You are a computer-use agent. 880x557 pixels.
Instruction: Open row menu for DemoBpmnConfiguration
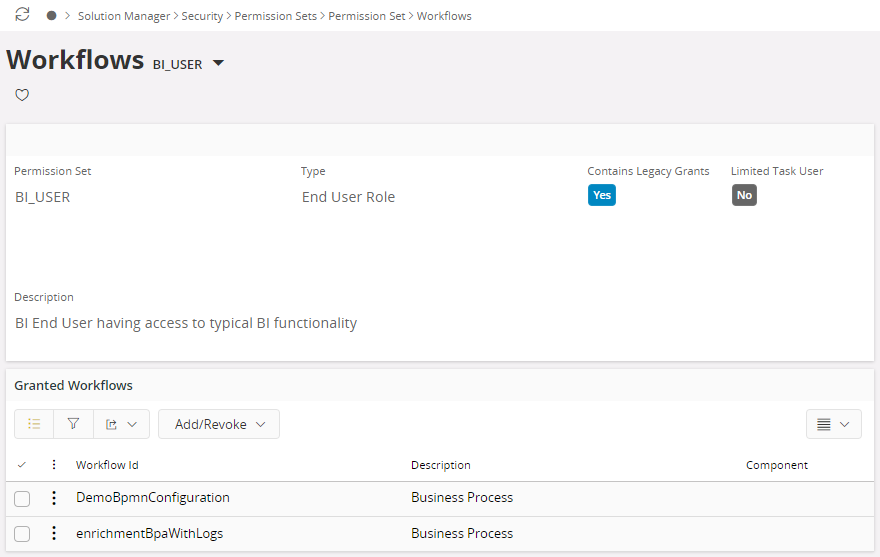pos(54,498)
